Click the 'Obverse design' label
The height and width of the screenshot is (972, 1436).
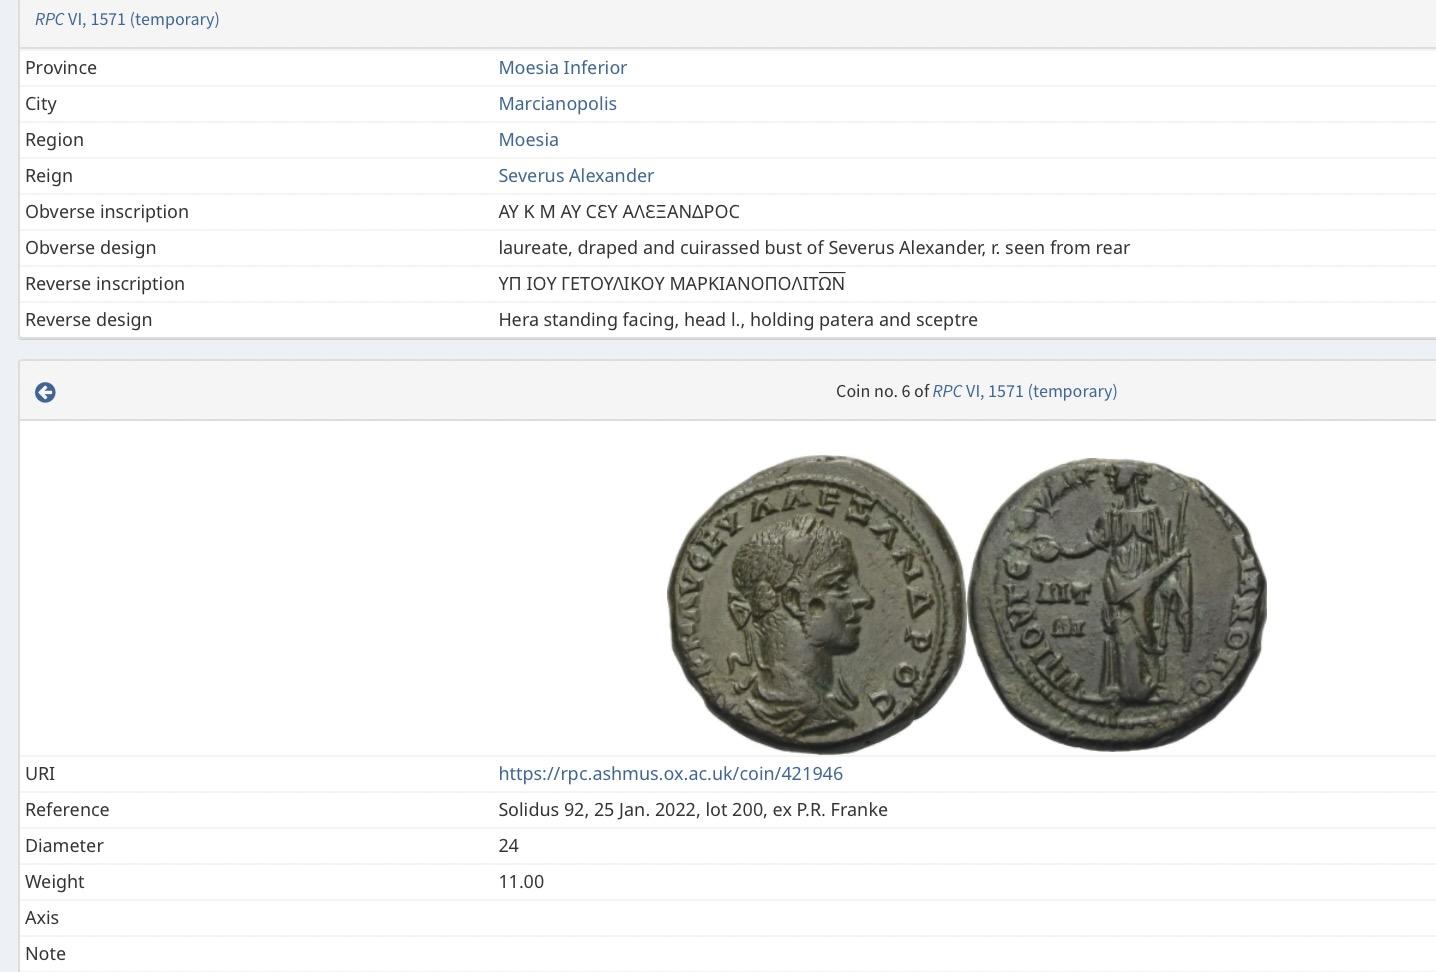[90, 247]
